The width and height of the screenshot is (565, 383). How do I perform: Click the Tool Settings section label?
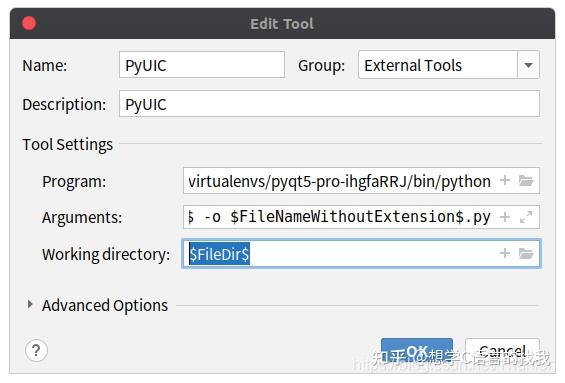(x=67, y=144)
